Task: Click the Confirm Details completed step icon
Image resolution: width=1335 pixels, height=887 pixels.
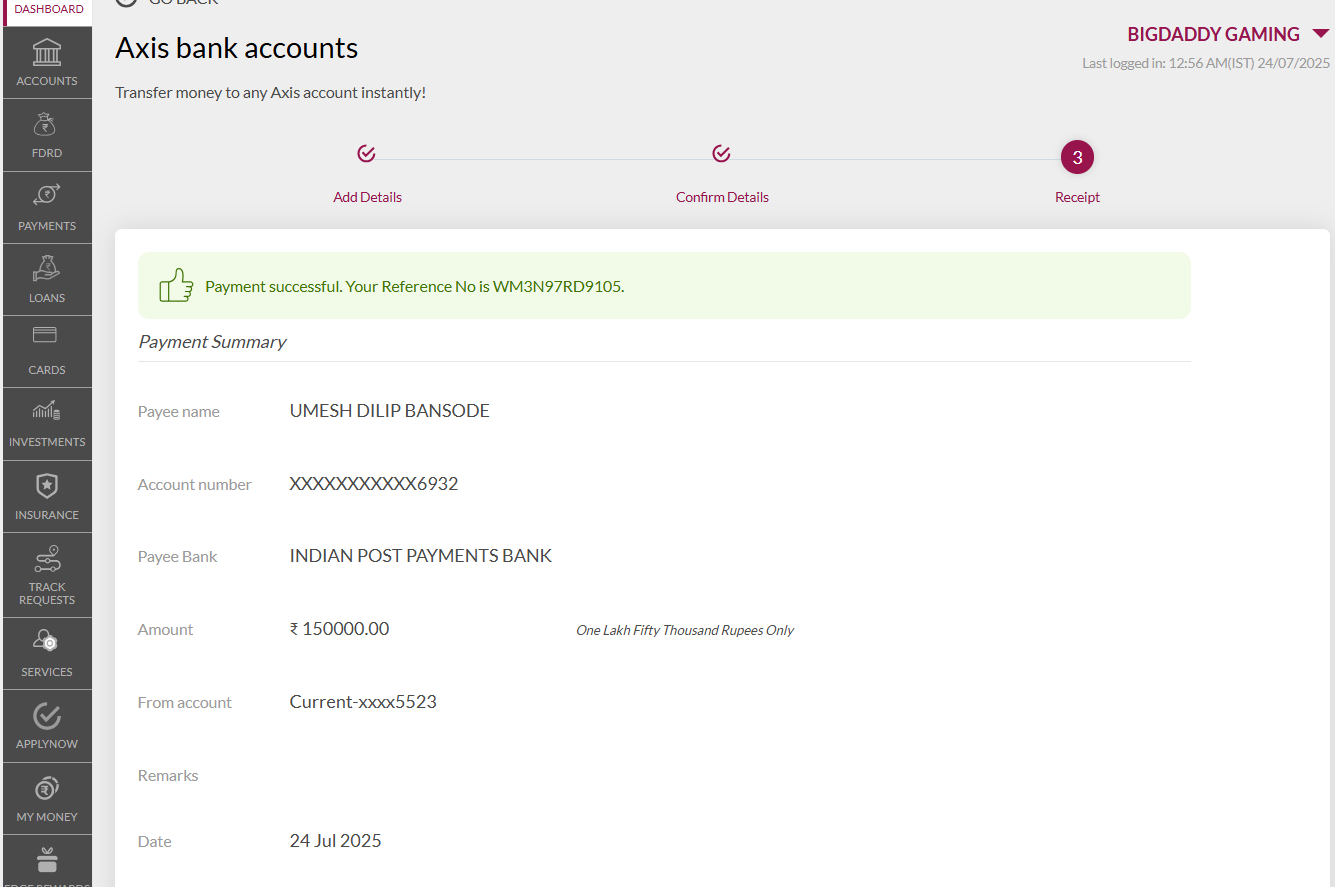Action: [721, 153]
